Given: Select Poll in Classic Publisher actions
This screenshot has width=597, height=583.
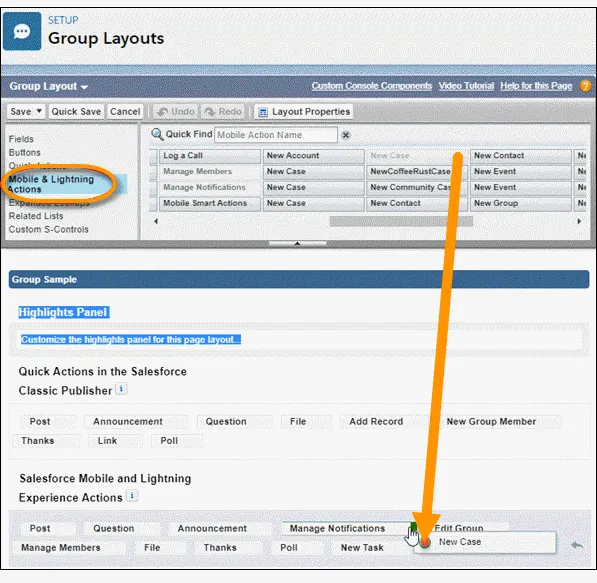Looking at the screenshot, I should [177, 441].
